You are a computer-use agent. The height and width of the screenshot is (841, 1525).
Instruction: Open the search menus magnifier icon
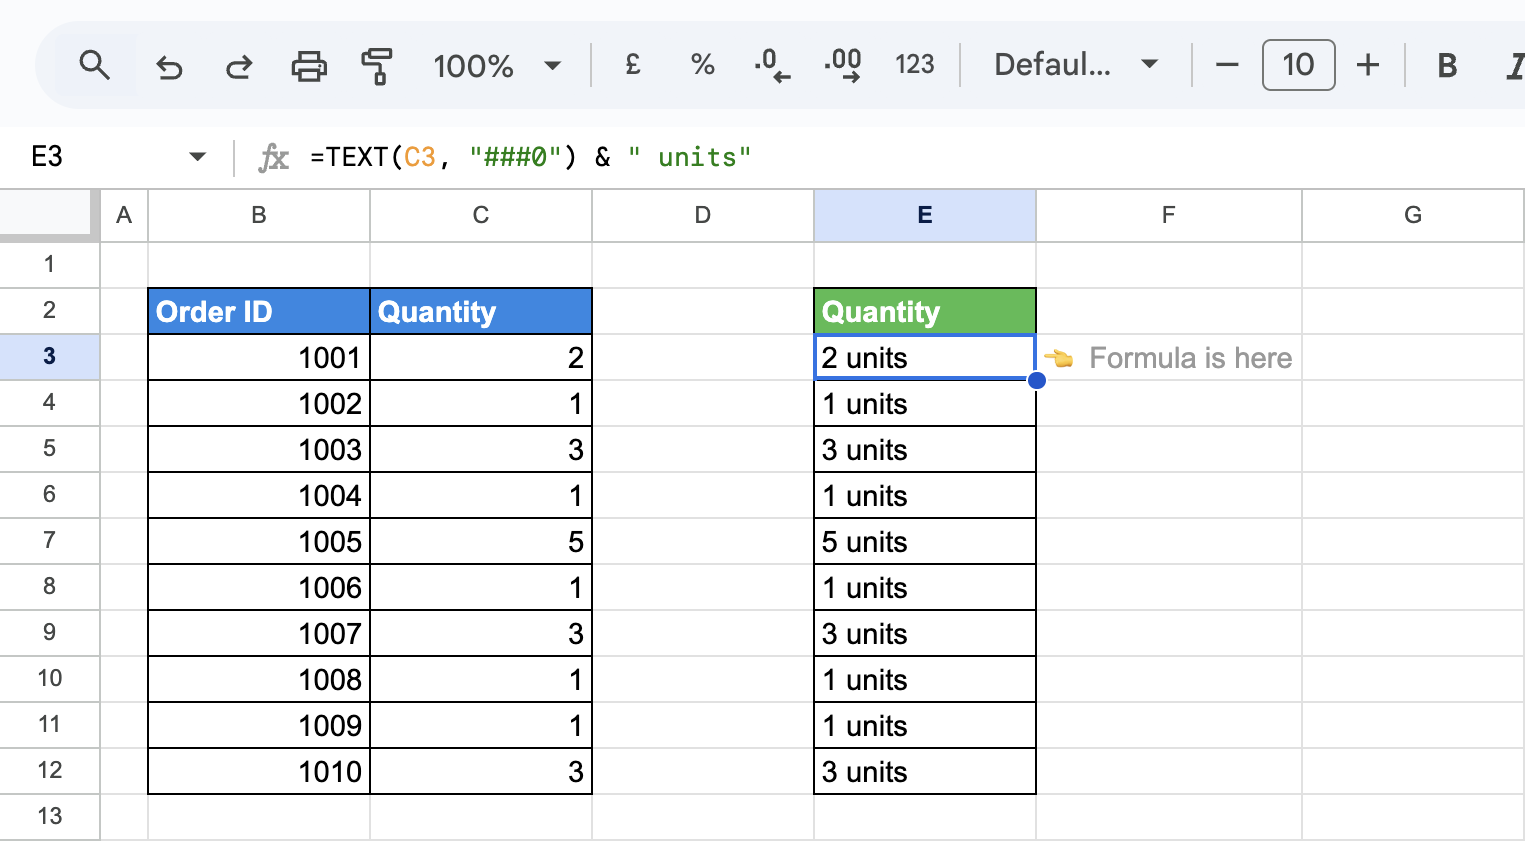pyautogui.click(x=95, y=66)
